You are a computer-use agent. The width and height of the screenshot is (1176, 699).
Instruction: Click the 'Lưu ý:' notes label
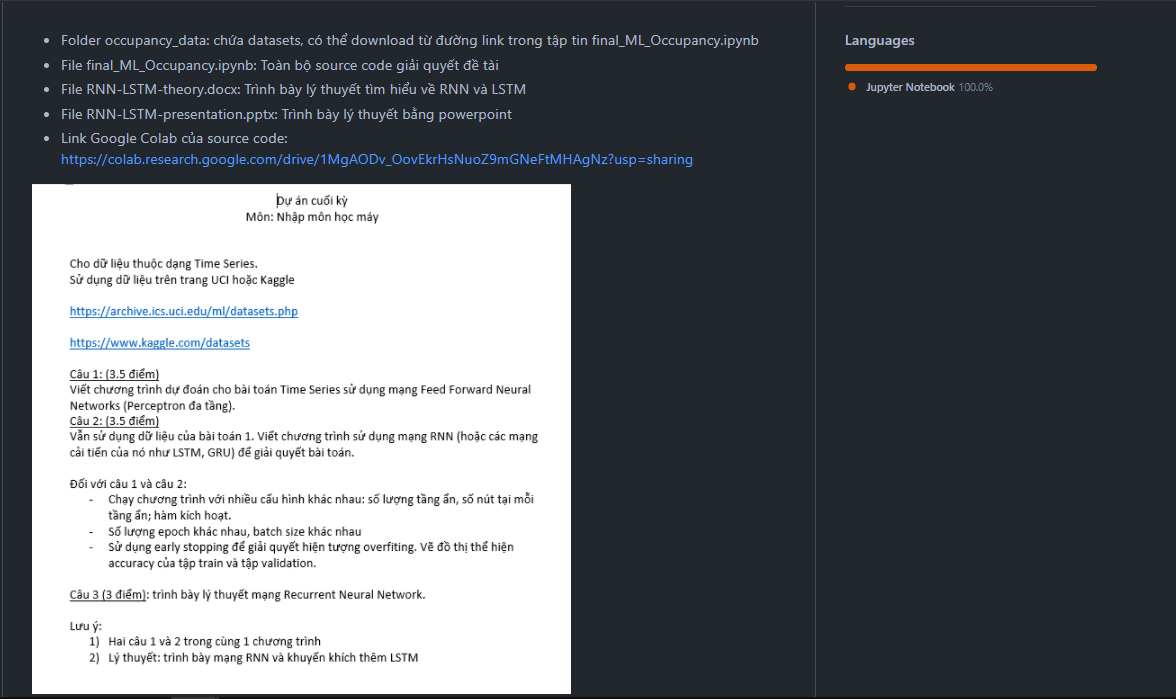[x=85, y=626]
